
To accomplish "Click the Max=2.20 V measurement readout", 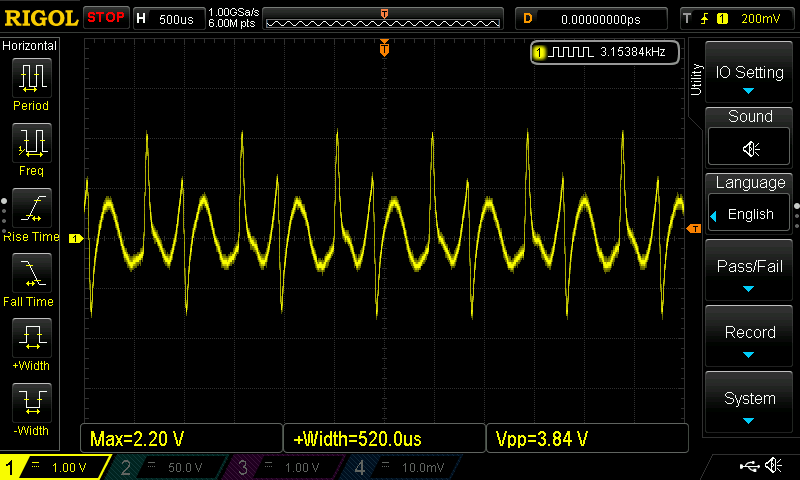I will (181, 438).
